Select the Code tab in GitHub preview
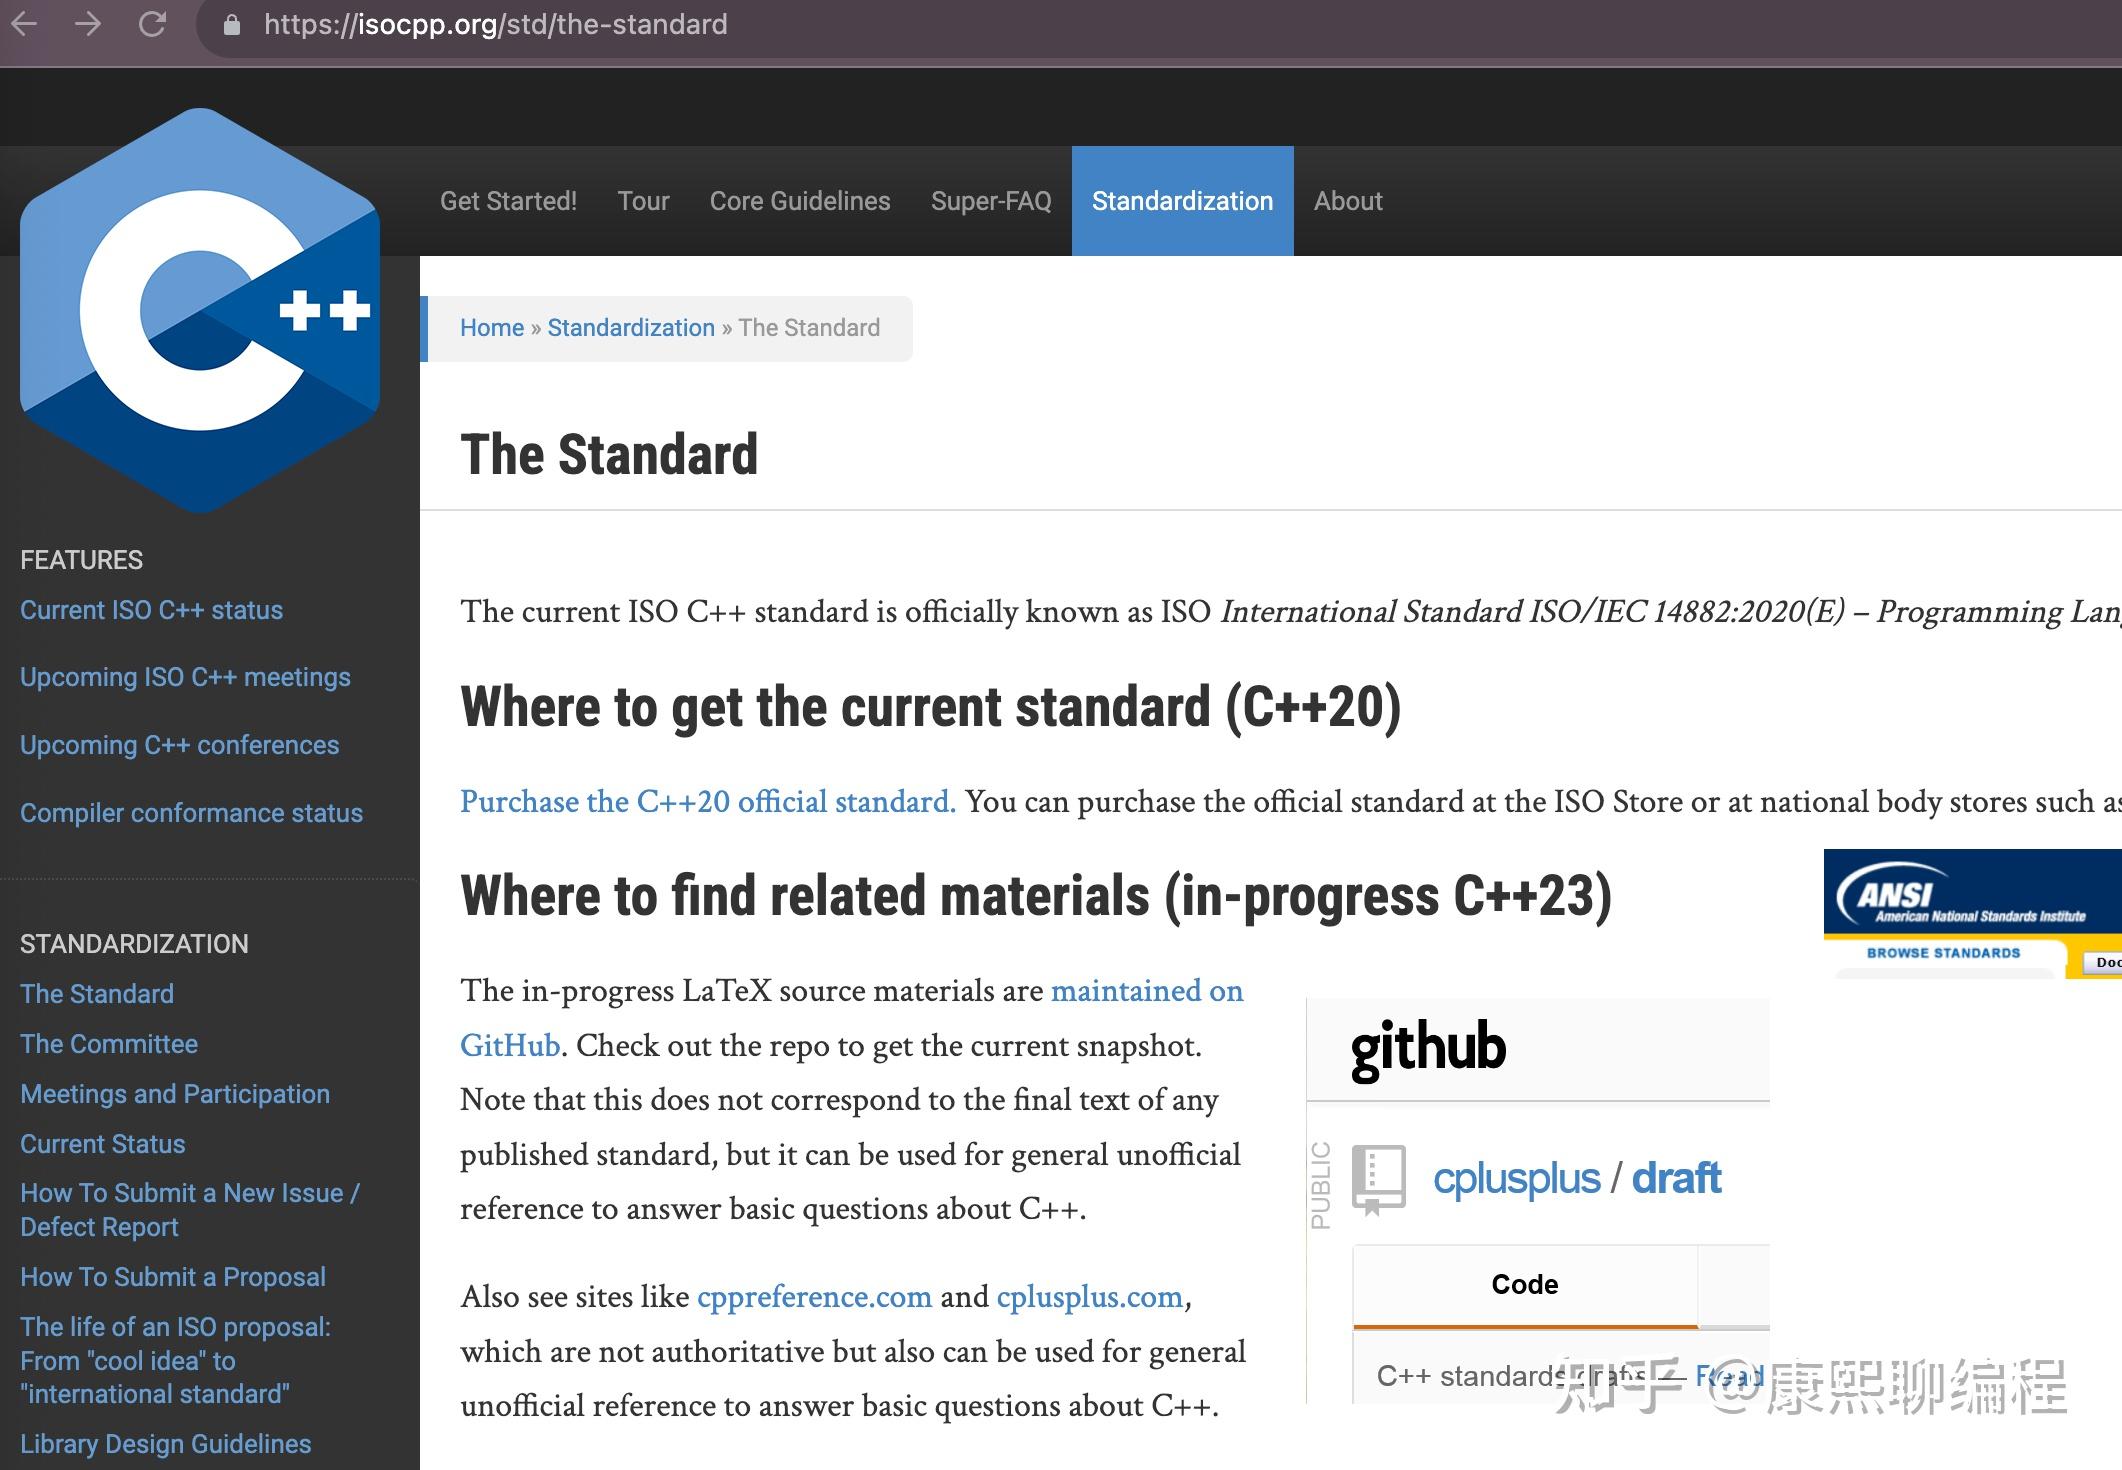The height and width of the screenshot is (1470, 2122). pyautogui.click(x=1524, y=1284)
